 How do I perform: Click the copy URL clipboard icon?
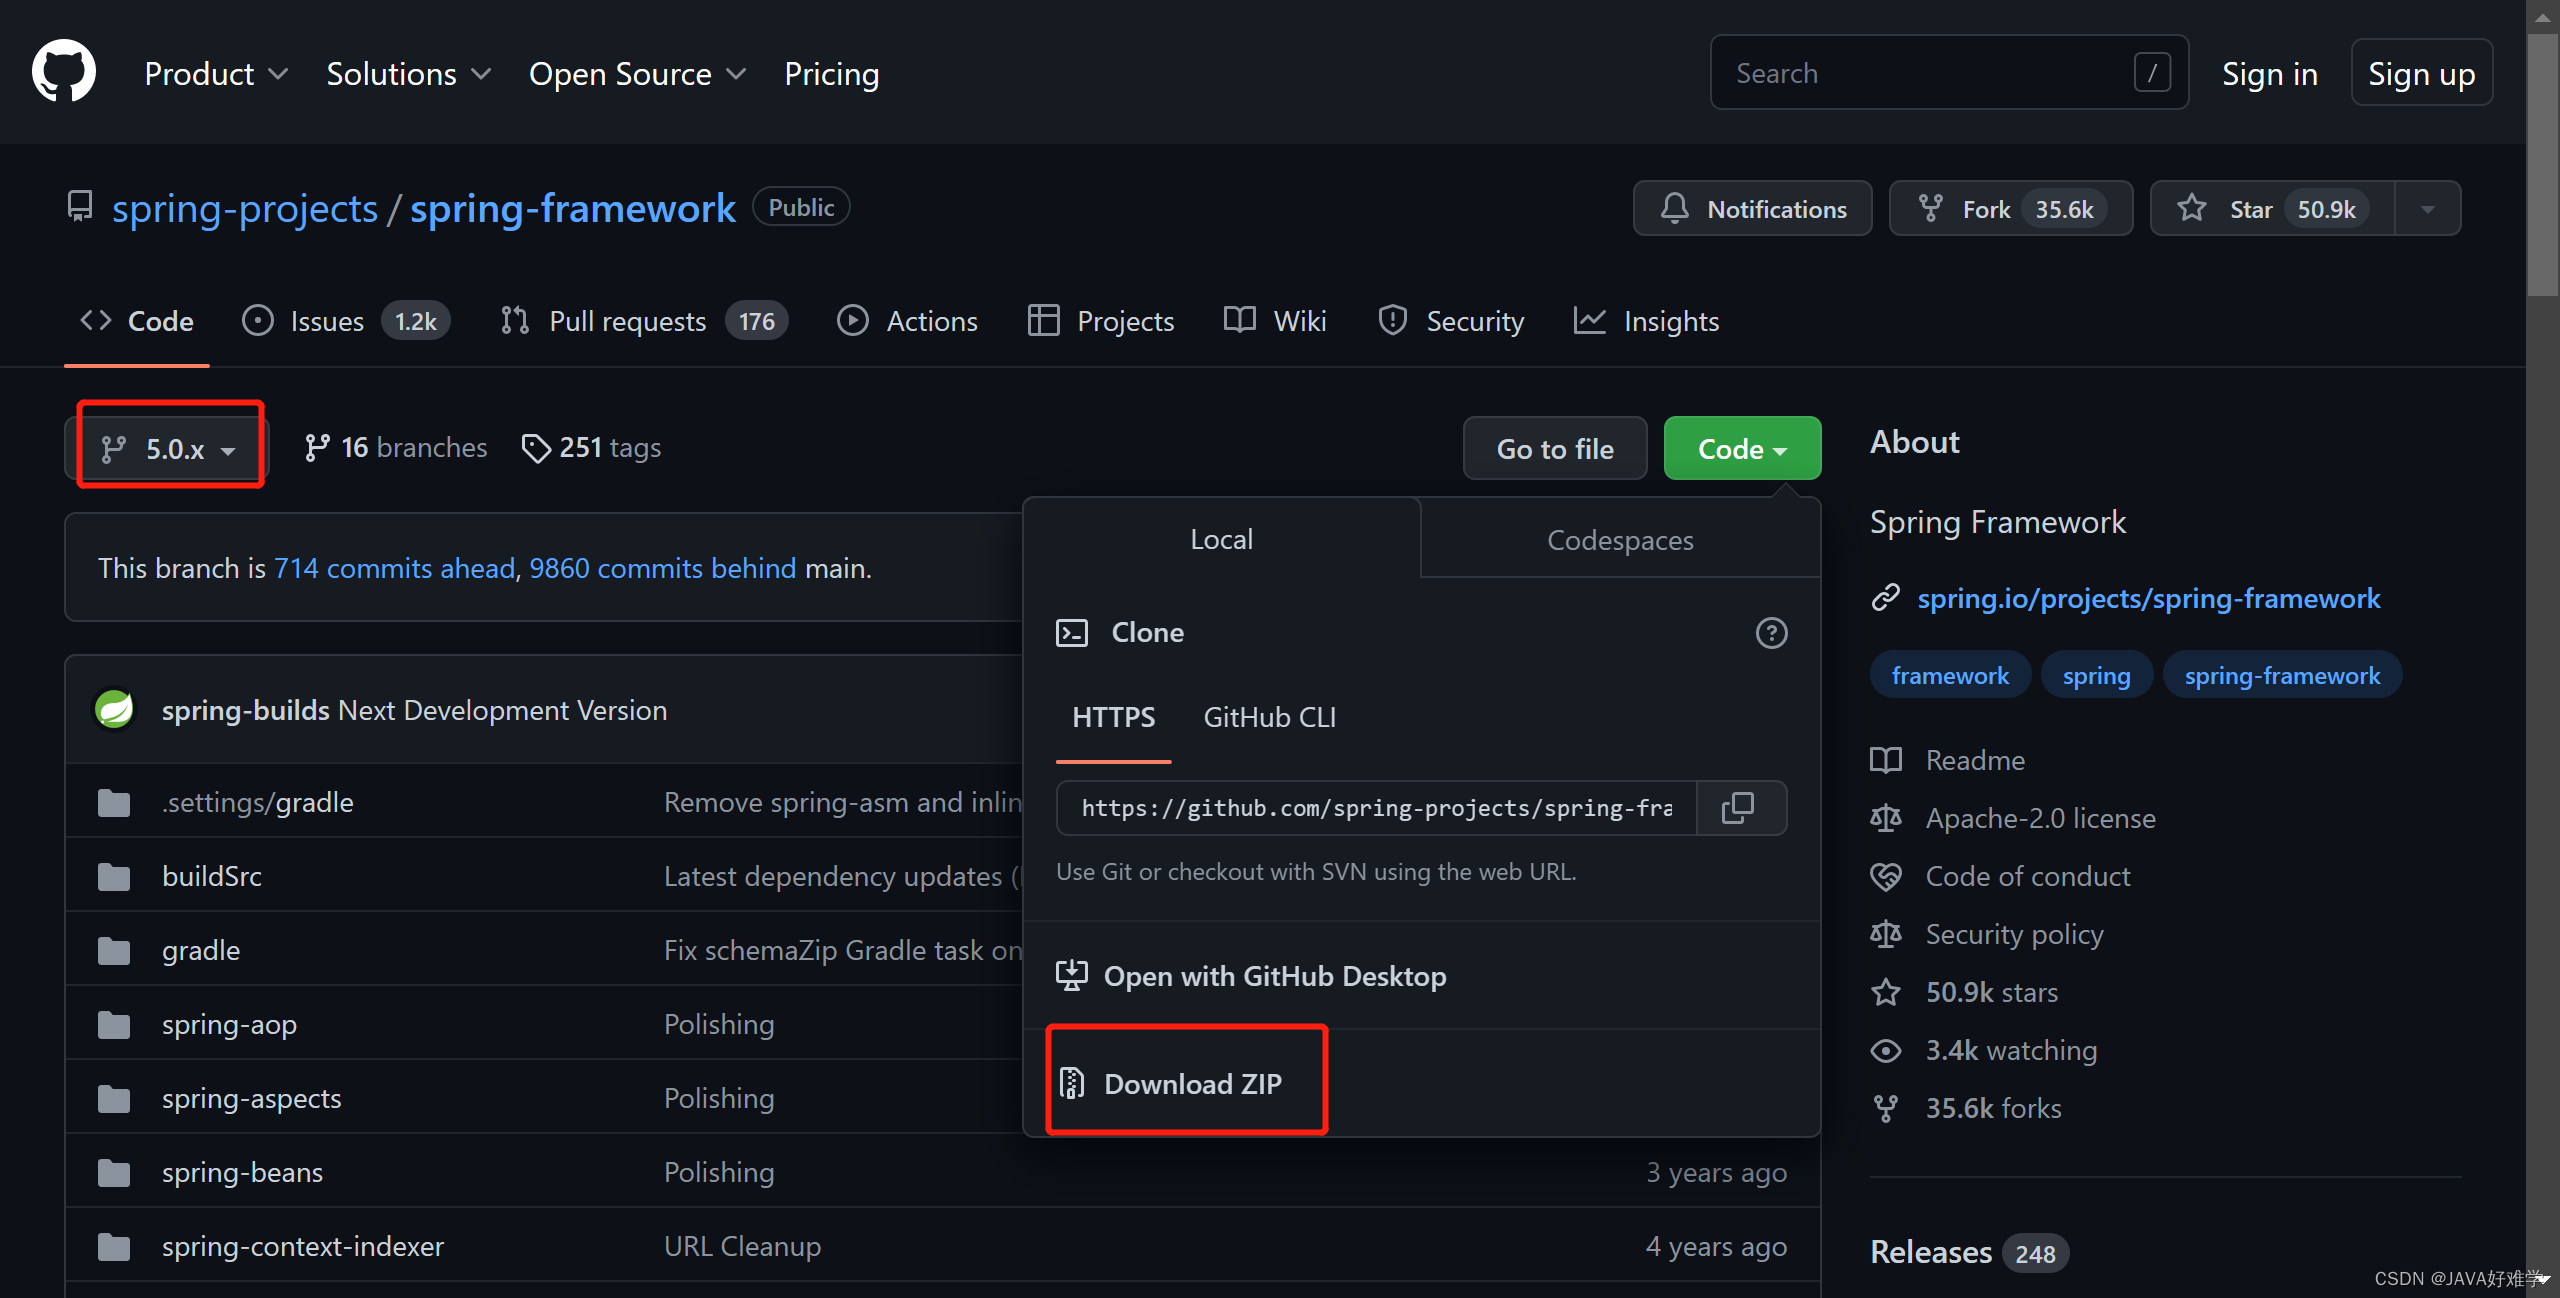(1738, 808)
